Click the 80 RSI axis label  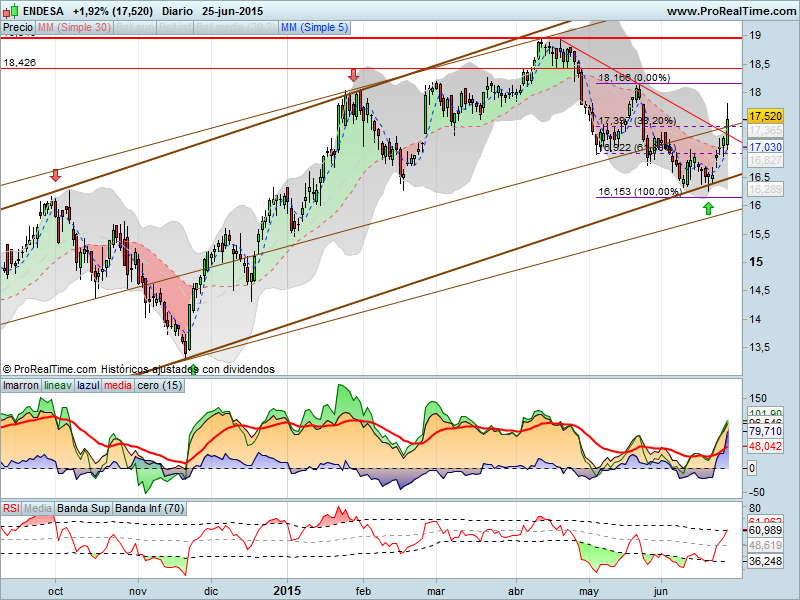point(755,508)
